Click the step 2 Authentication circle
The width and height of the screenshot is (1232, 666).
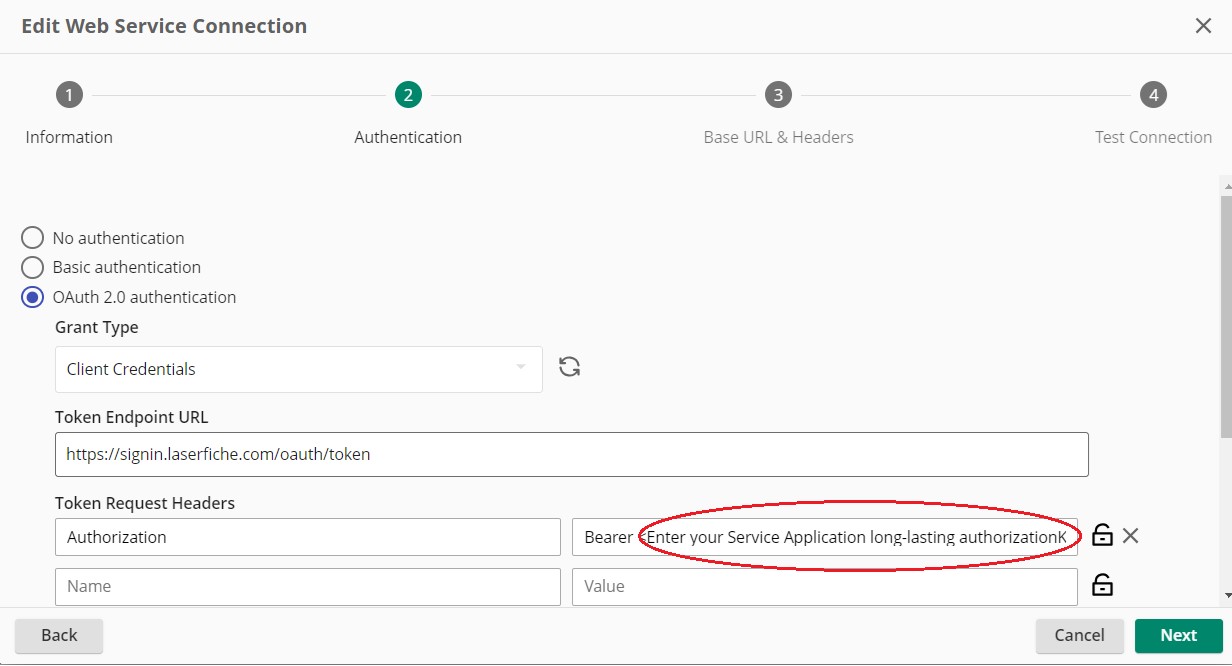(x=408, y=95)
